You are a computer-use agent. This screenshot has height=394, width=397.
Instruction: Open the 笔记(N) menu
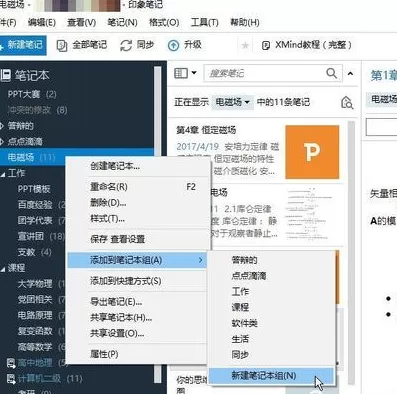coord(122,22)
